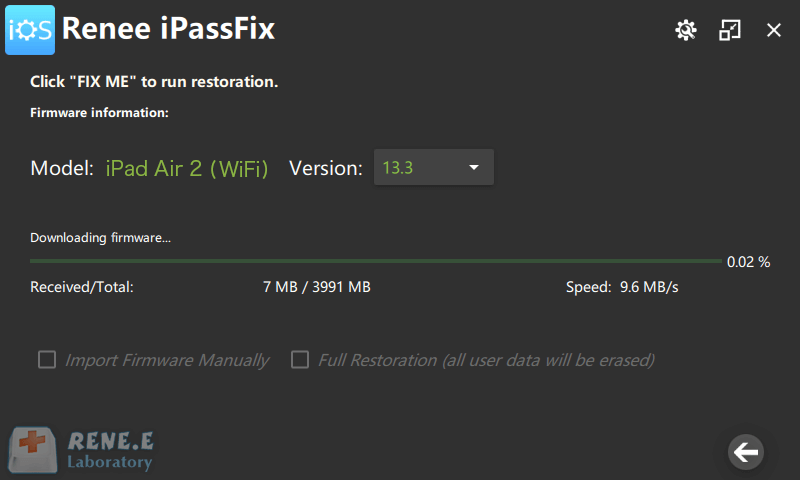Click the 13.3 version value
Screen dimensions: 800x480
click(x=398, y=168)
